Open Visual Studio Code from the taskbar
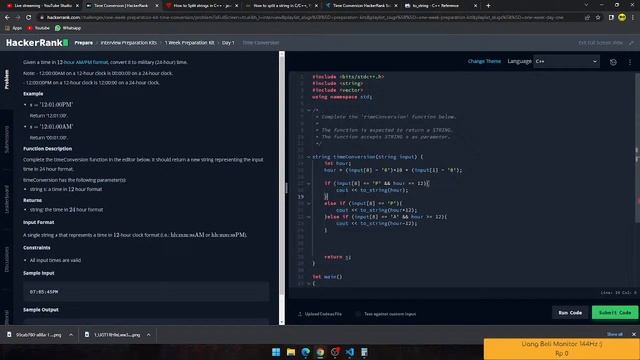 click(x=350, y=352)
